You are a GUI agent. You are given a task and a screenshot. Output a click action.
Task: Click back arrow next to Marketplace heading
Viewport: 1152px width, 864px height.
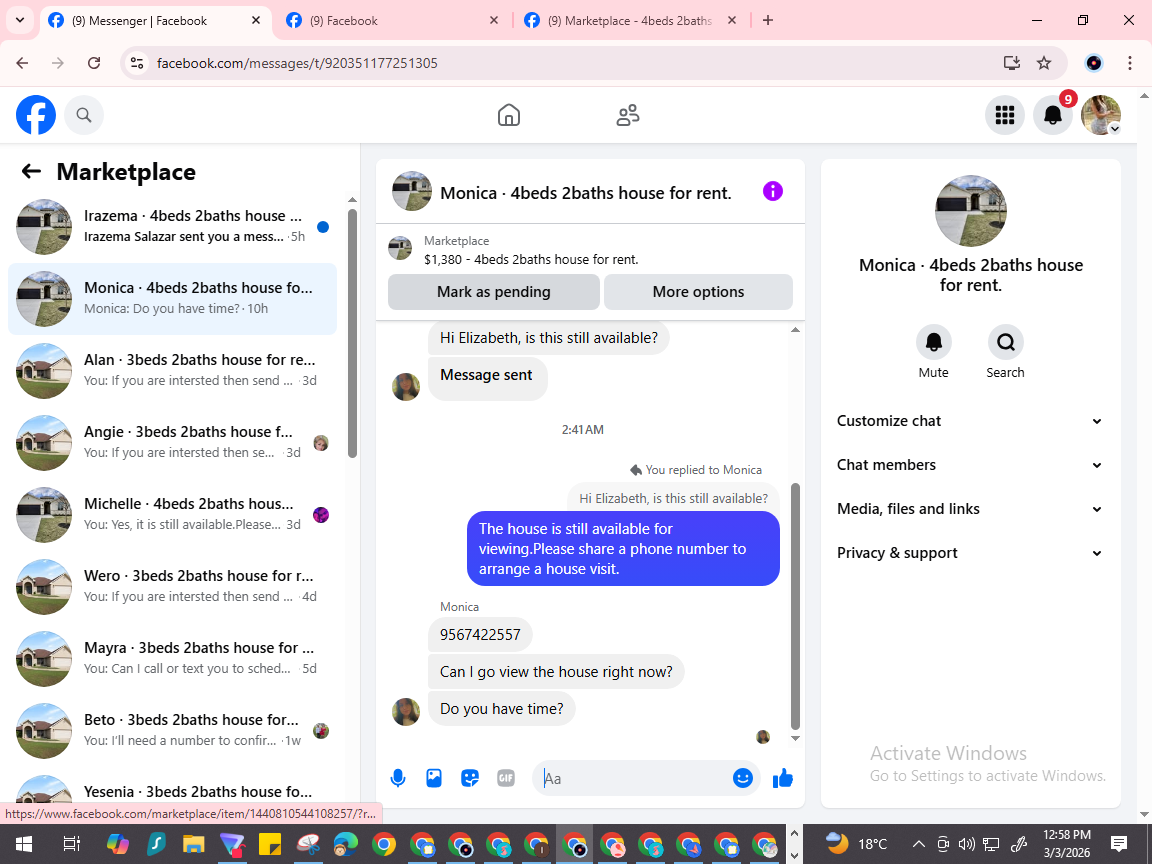tap(31, 171)
